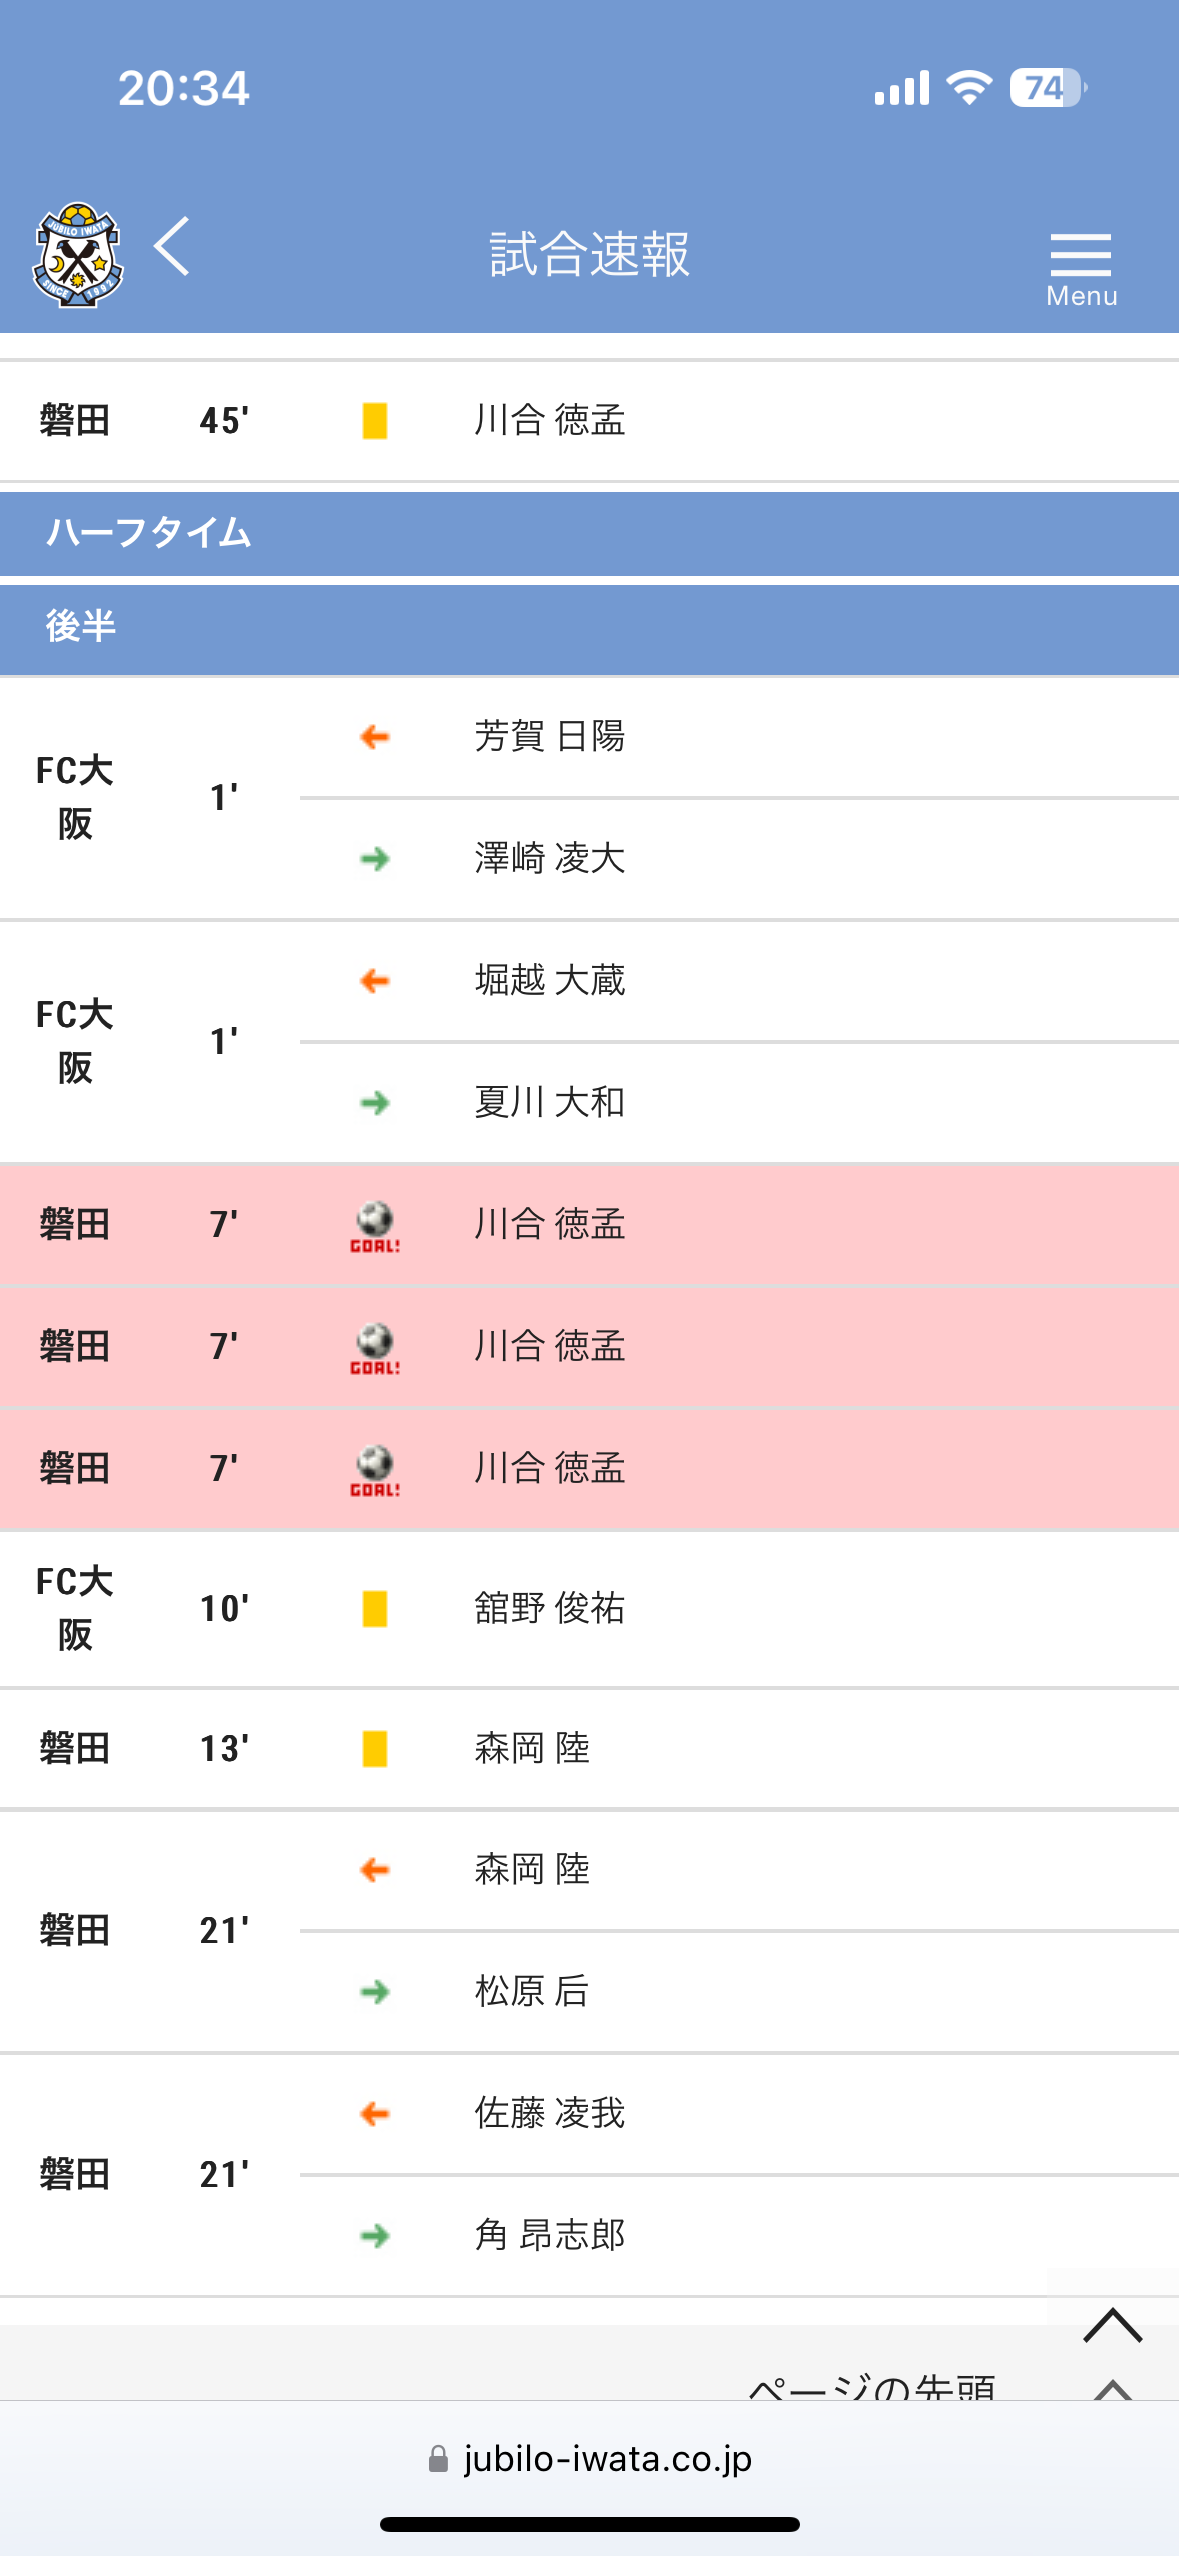The height and width of the screenshot is (2556, 1179).
Task: Click player name 松原 后
Action: pos(532,1991)
